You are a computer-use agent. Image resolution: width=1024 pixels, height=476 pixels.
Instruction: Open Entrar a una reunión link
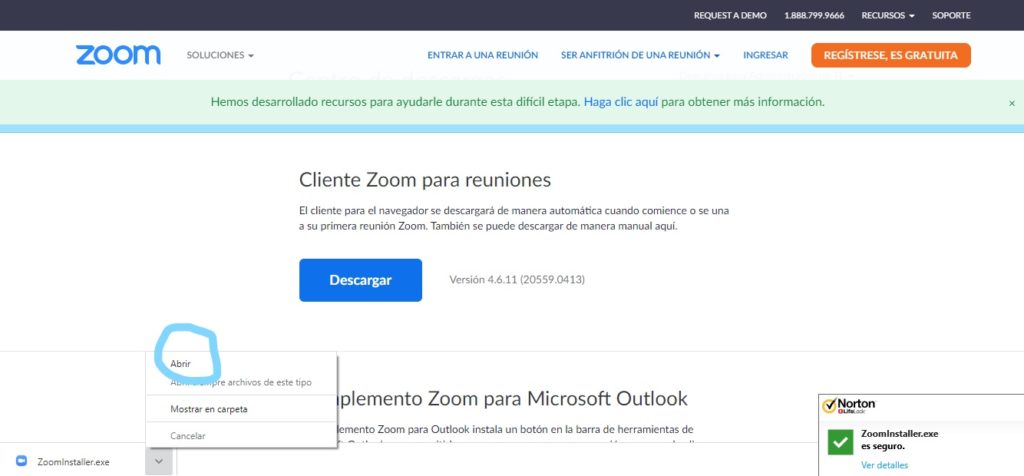pyautogui.click(x=483, y=56)
